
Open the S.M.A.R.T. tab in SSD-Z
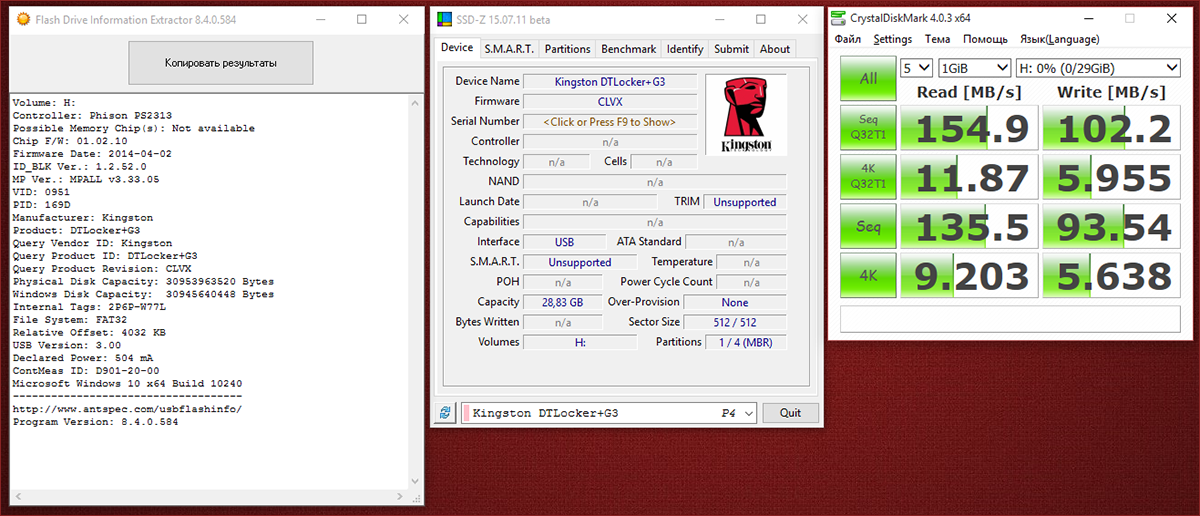pyautogui.click(x=509, y=49)
